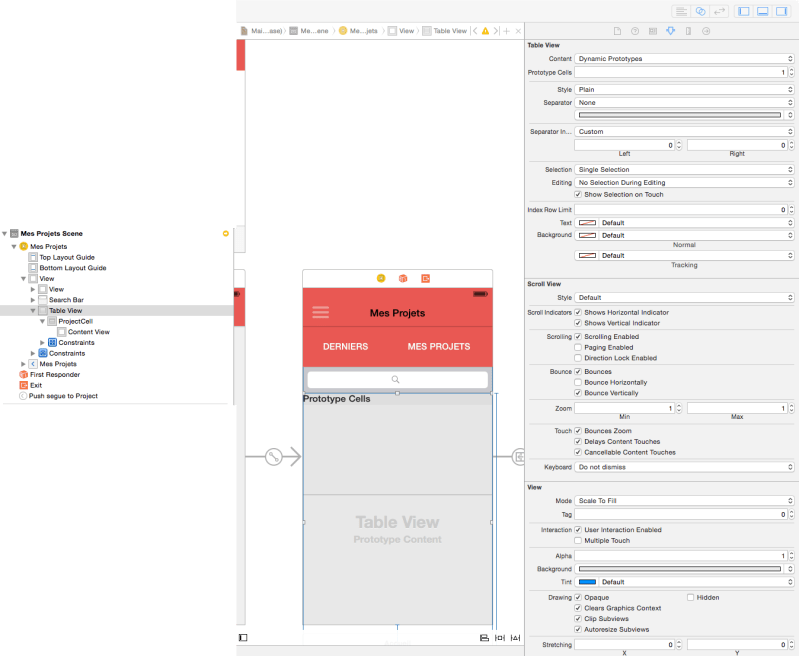Click the hamburger menu icon on canvas
This screenshot has height=656, width=799.
tap(321, 312)
